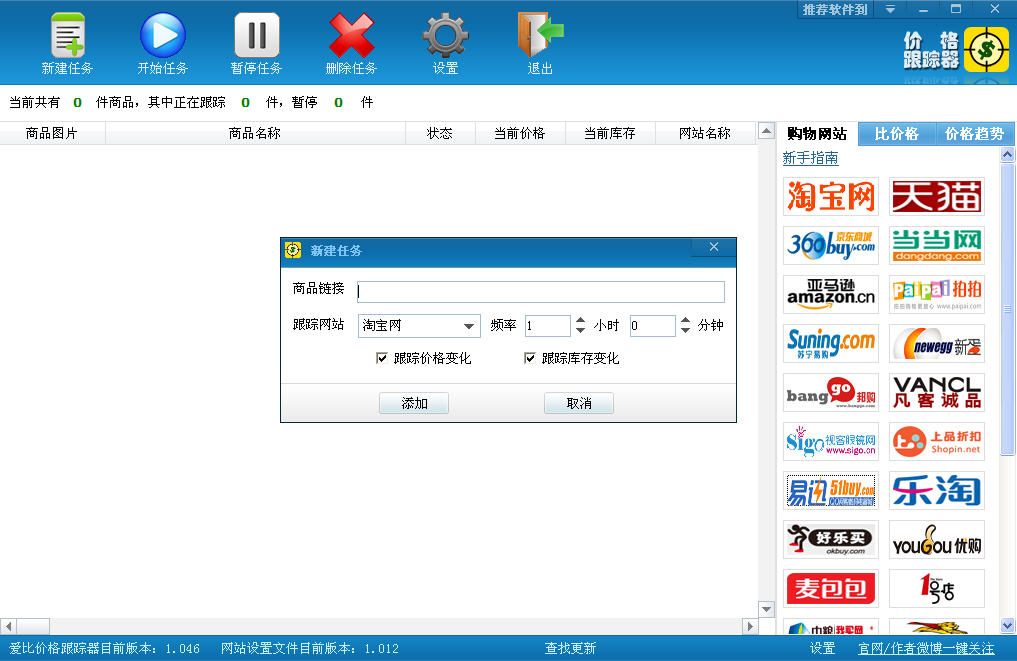Open 官网/作者微博一键关注 link

coord(926,648)
